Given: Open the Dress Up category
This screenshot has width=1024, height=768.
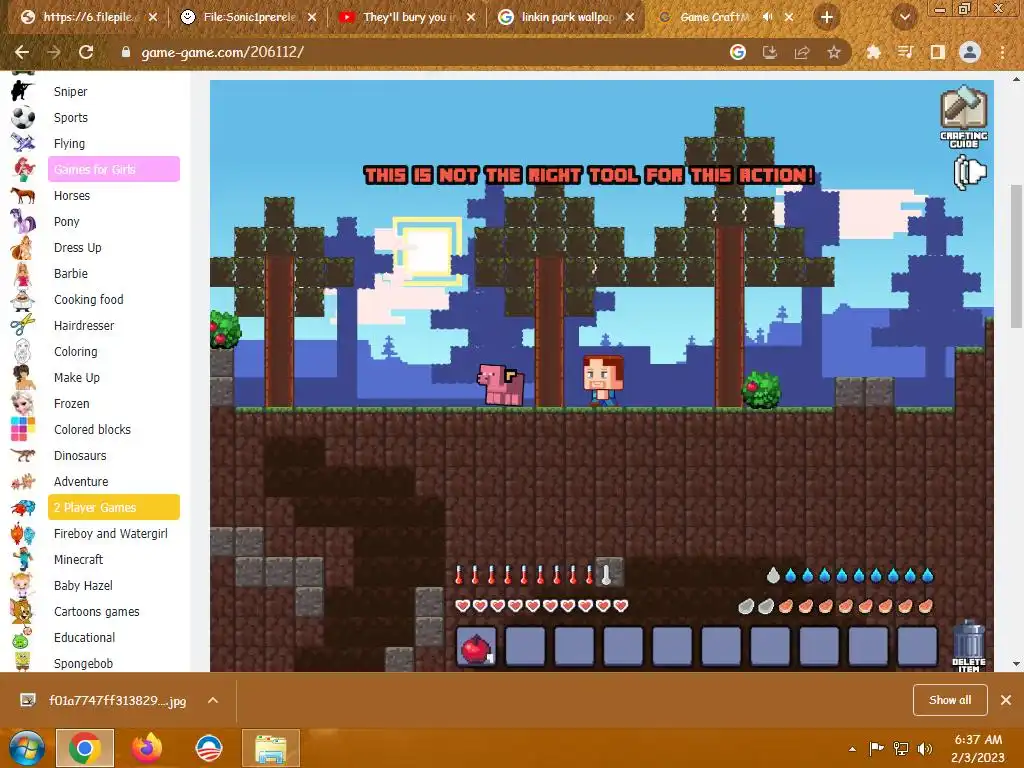Looking at the screenshot, I should click(x=78, y=248).
